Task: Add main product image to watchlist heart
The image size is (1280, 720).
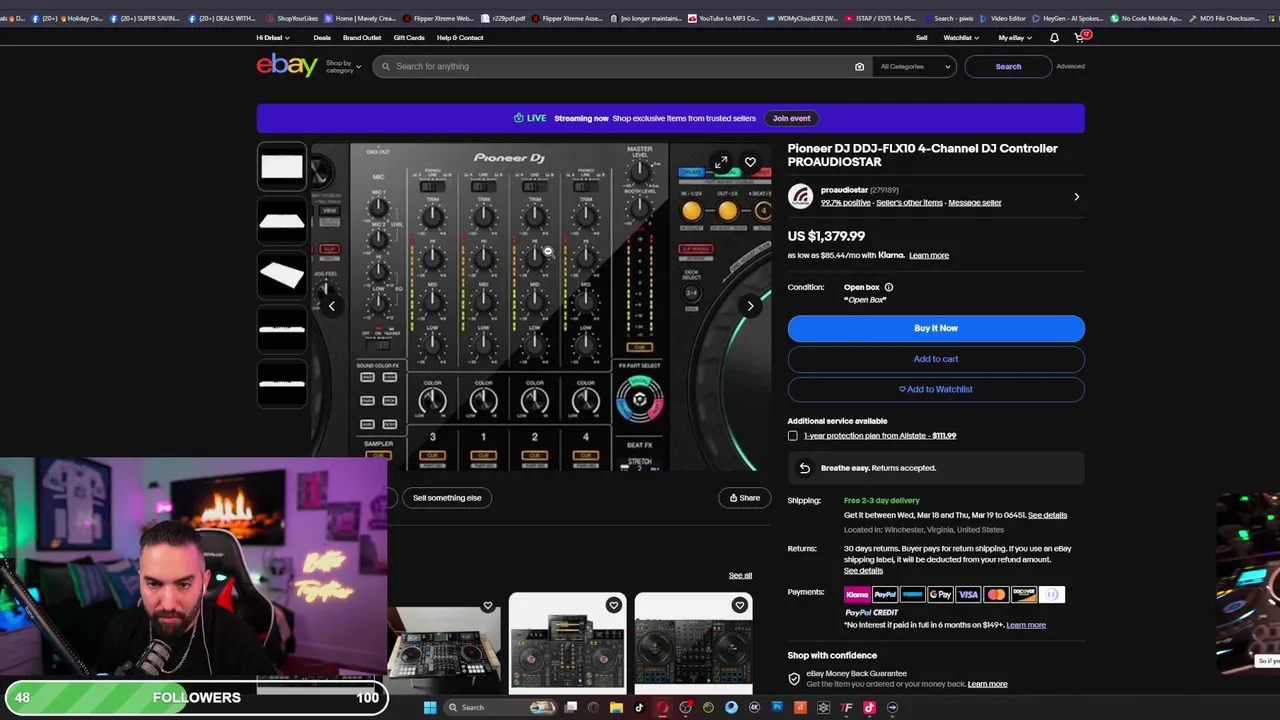Action: tap(750, 162)
